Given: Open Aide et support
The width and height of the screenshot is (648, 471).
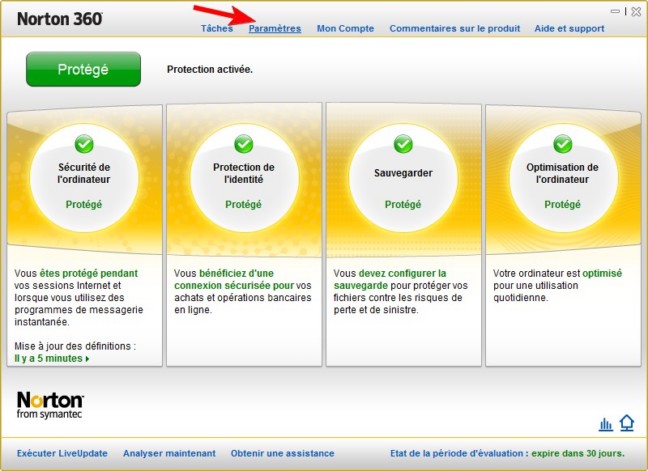Looking at the screenshot, I should coord(569,29).
